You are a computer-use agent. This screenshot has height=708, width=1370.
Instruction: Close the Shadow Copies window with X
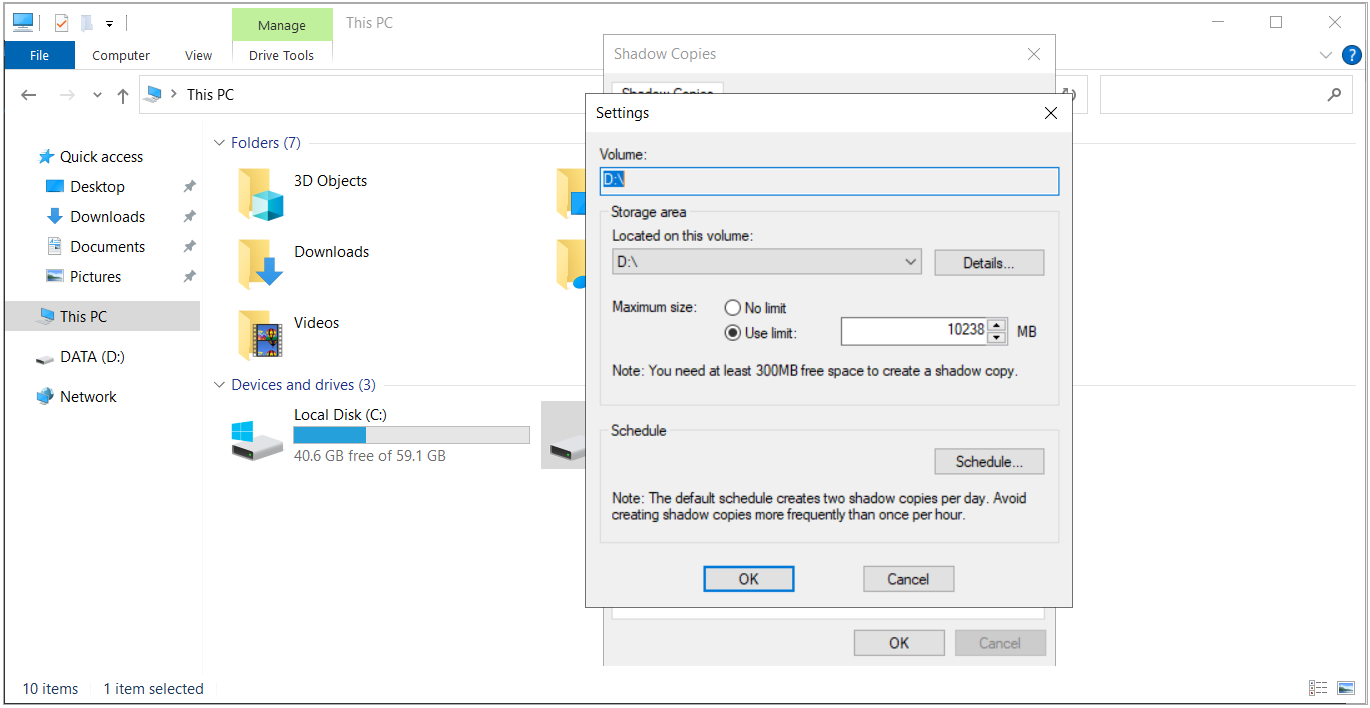click(x=1035, y=54)
